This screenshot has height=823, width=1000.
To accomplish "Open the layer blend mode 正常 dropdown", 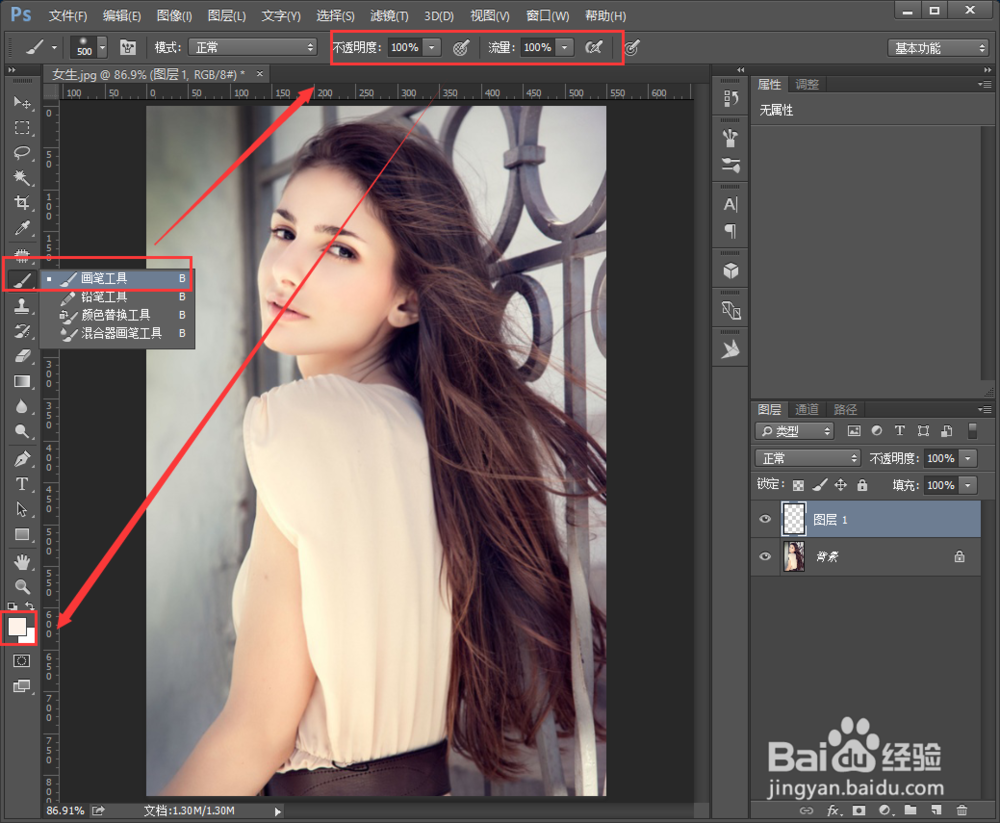I will [808, 458].
